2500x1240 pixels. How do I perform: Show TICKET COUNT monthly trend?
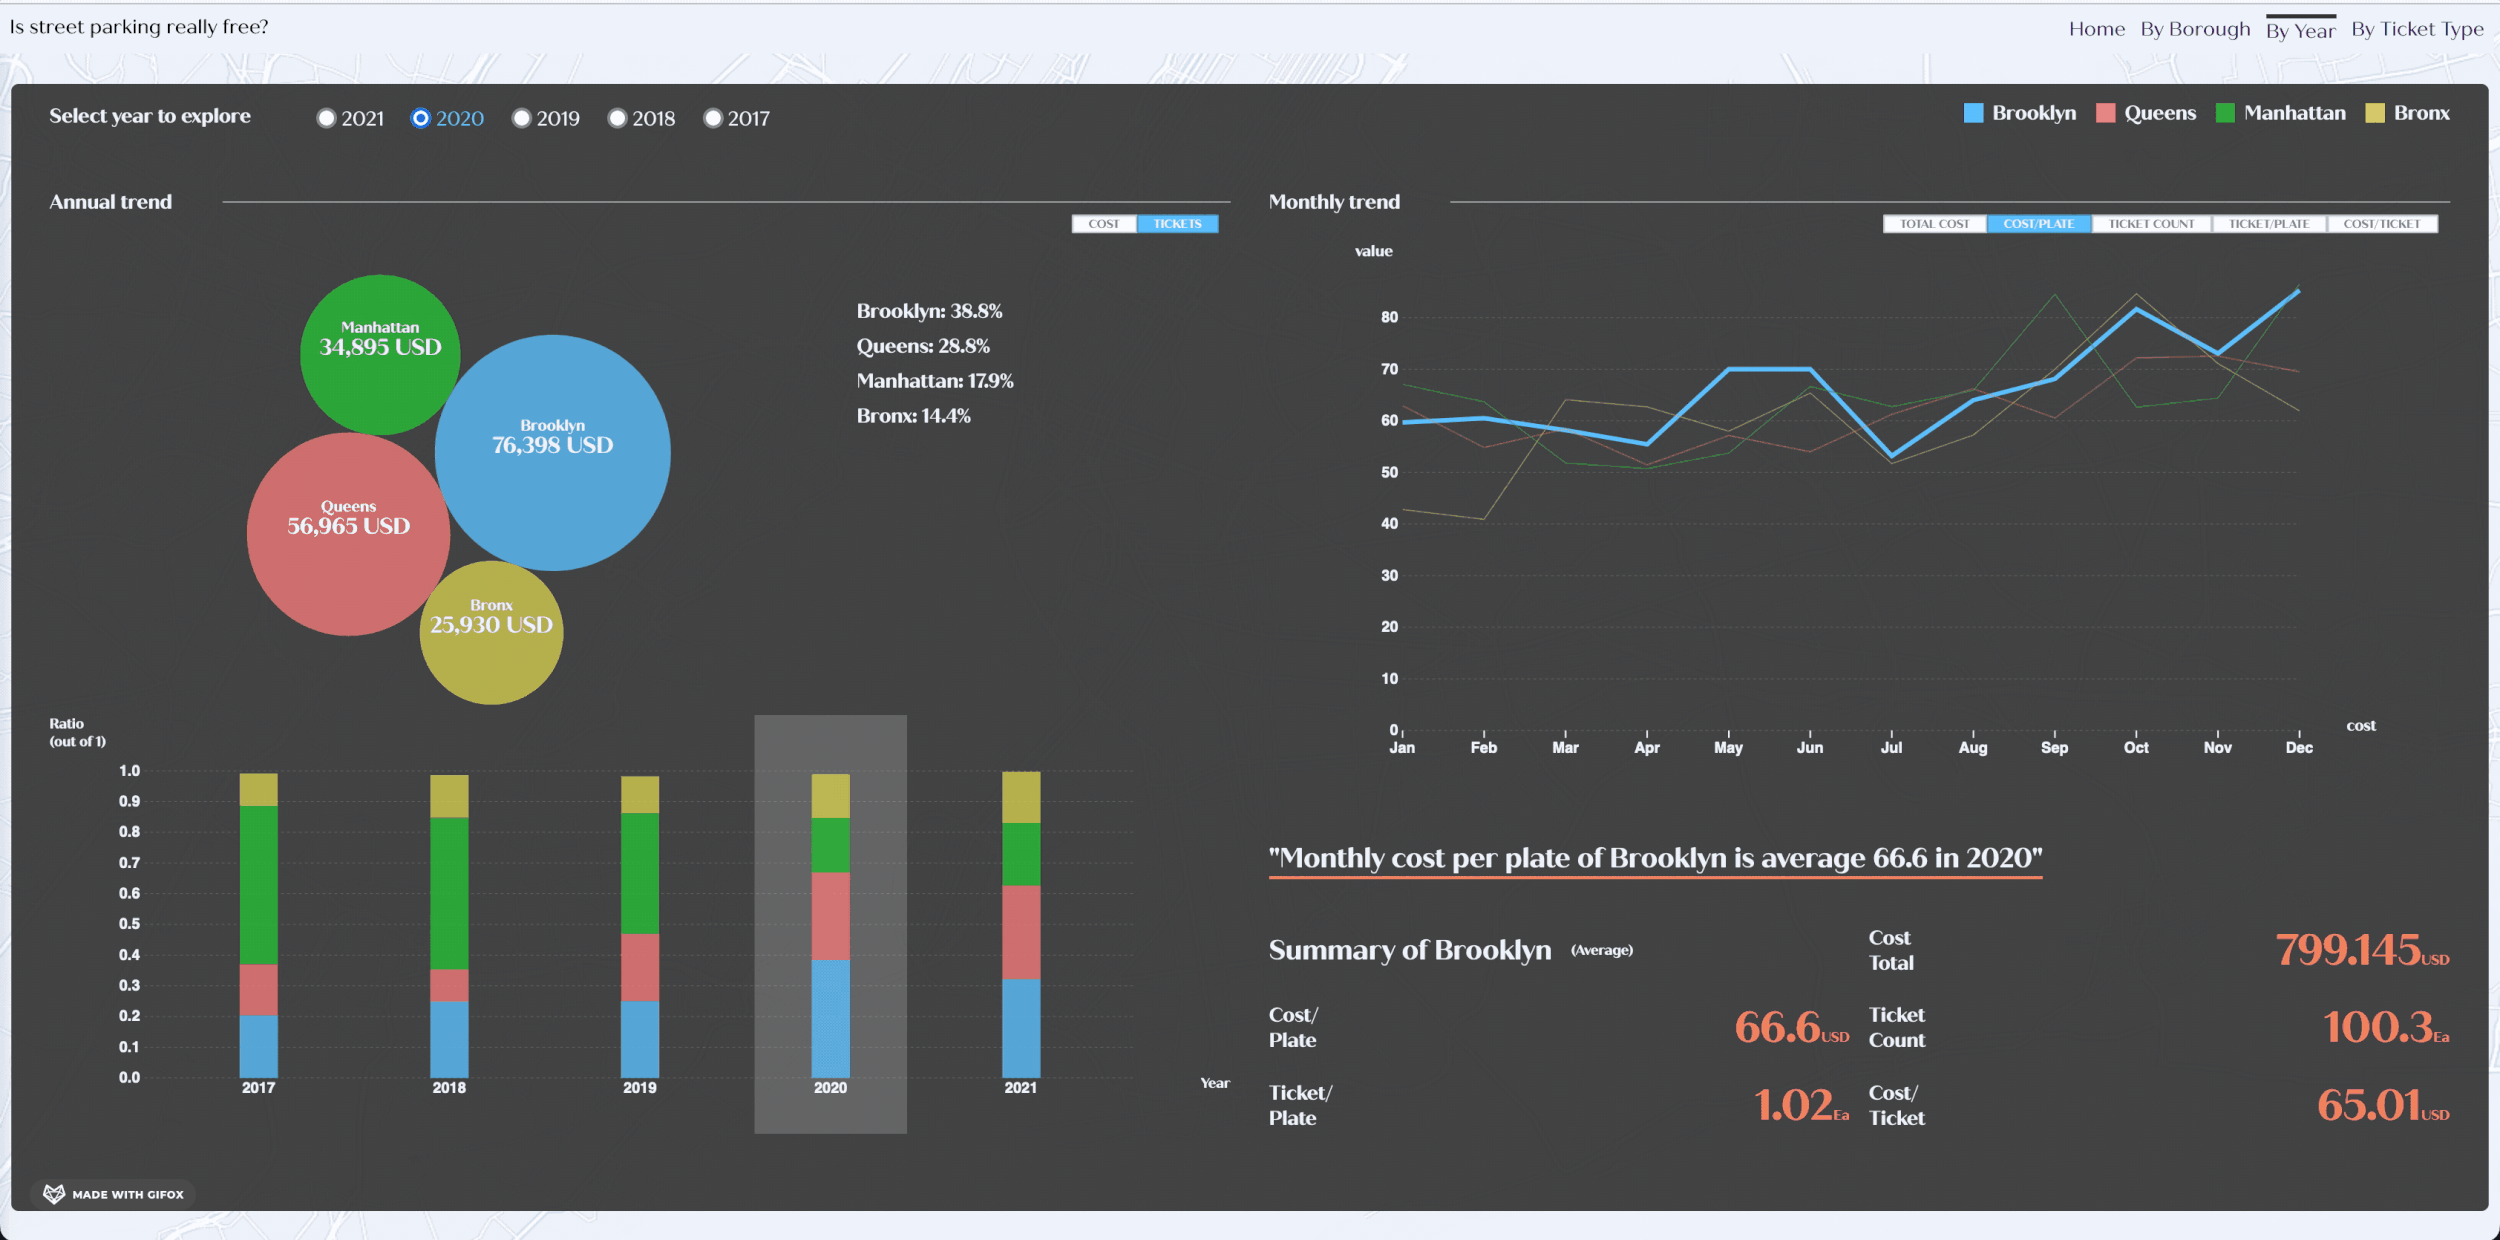click(x=2150, y=224)
